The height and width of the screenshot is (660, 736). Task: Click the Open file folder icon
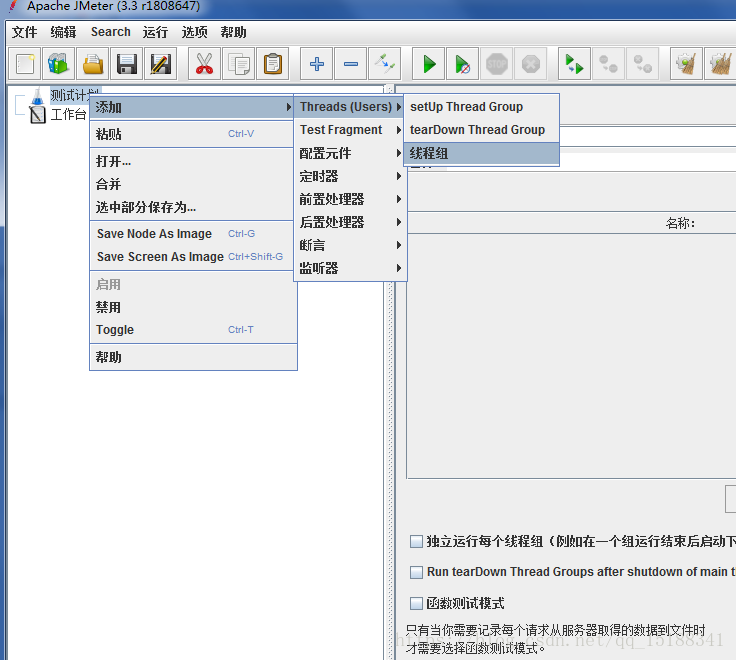point(93,64)
